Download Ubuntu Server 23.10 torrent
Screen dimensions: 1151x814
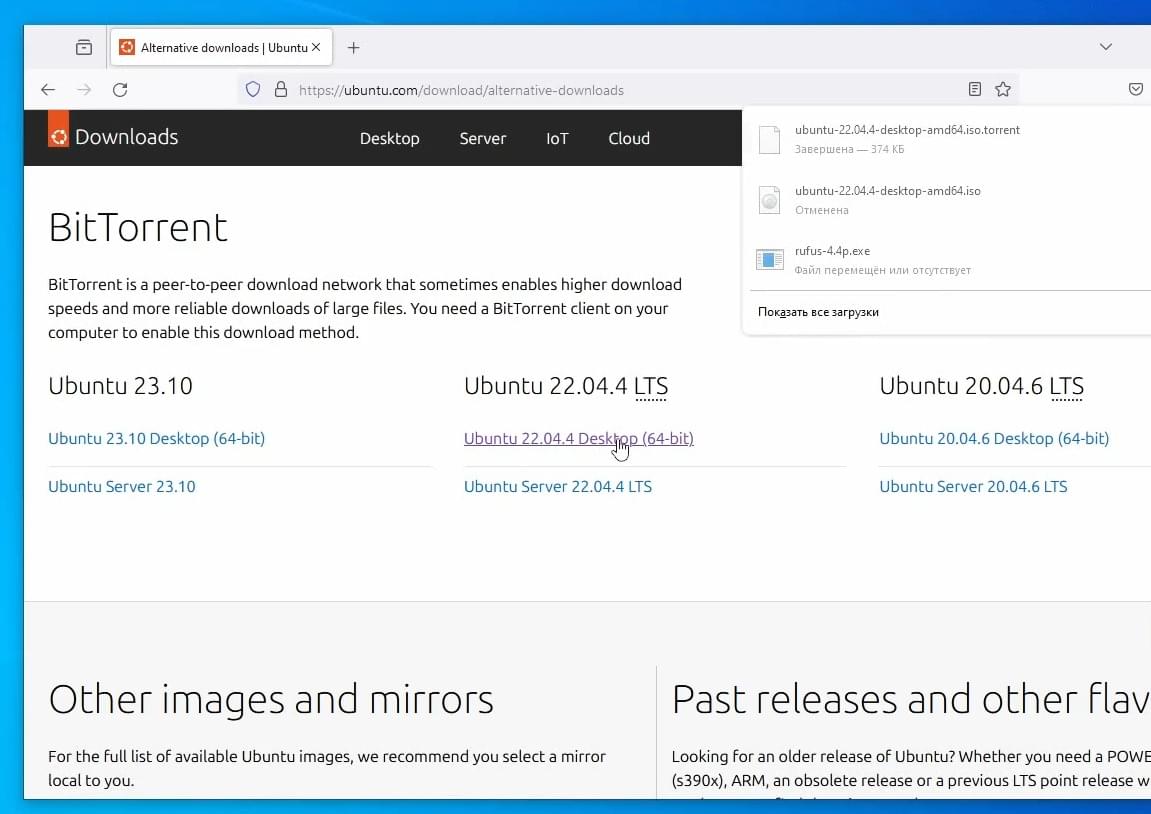click(x=122, y=486)
